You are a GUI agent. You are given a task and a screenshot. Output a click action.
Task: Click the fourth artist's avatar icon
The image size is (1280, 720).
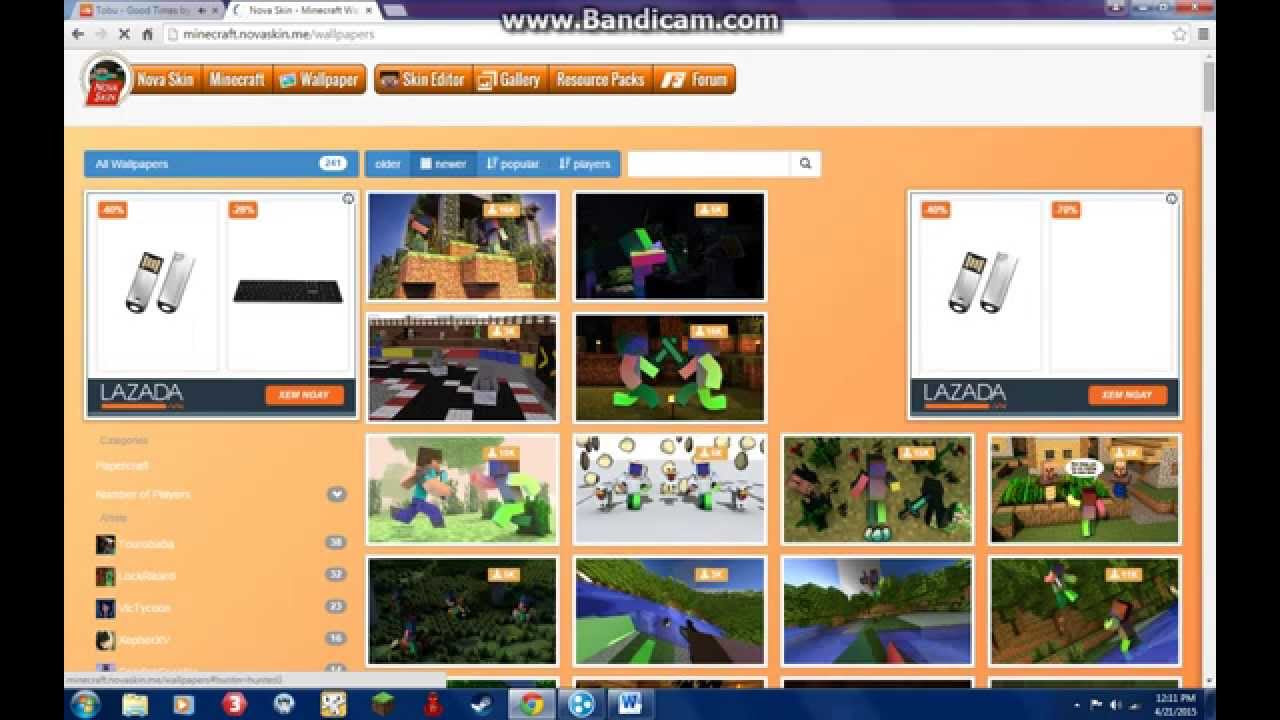[x=105, y=640]
